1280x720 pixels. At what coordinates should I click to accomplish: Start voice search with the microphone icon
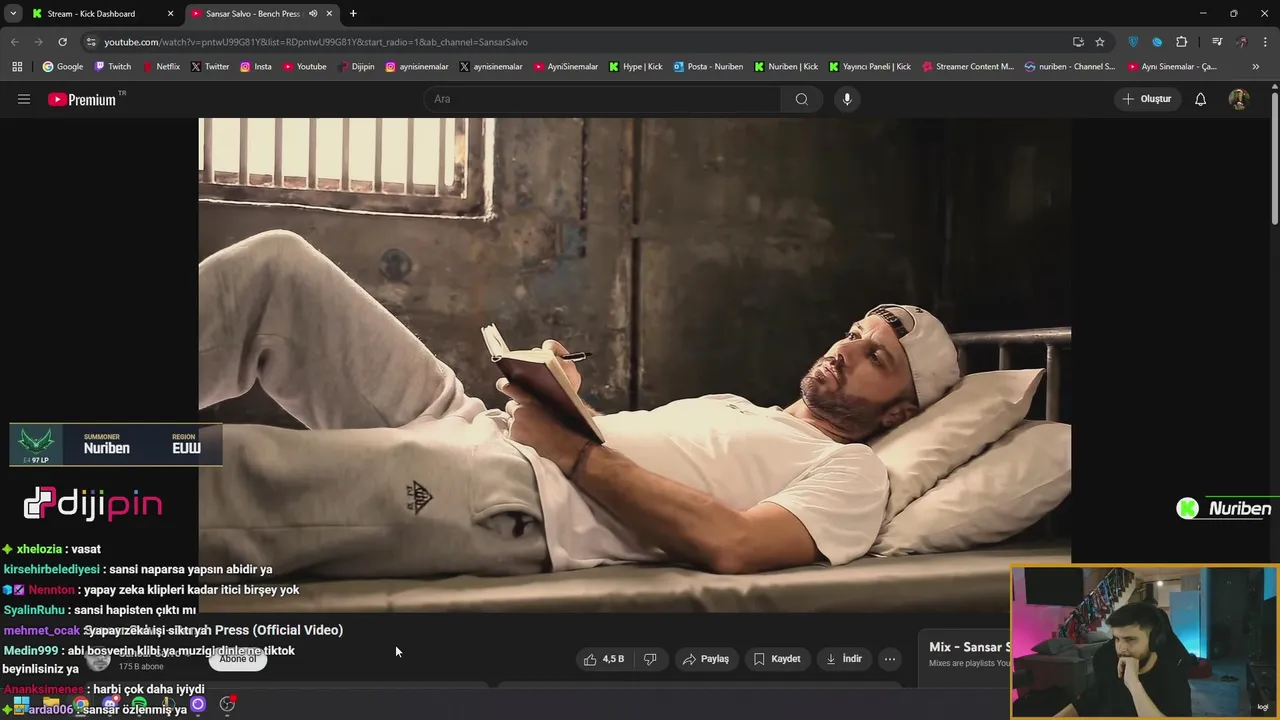[847, 99]
